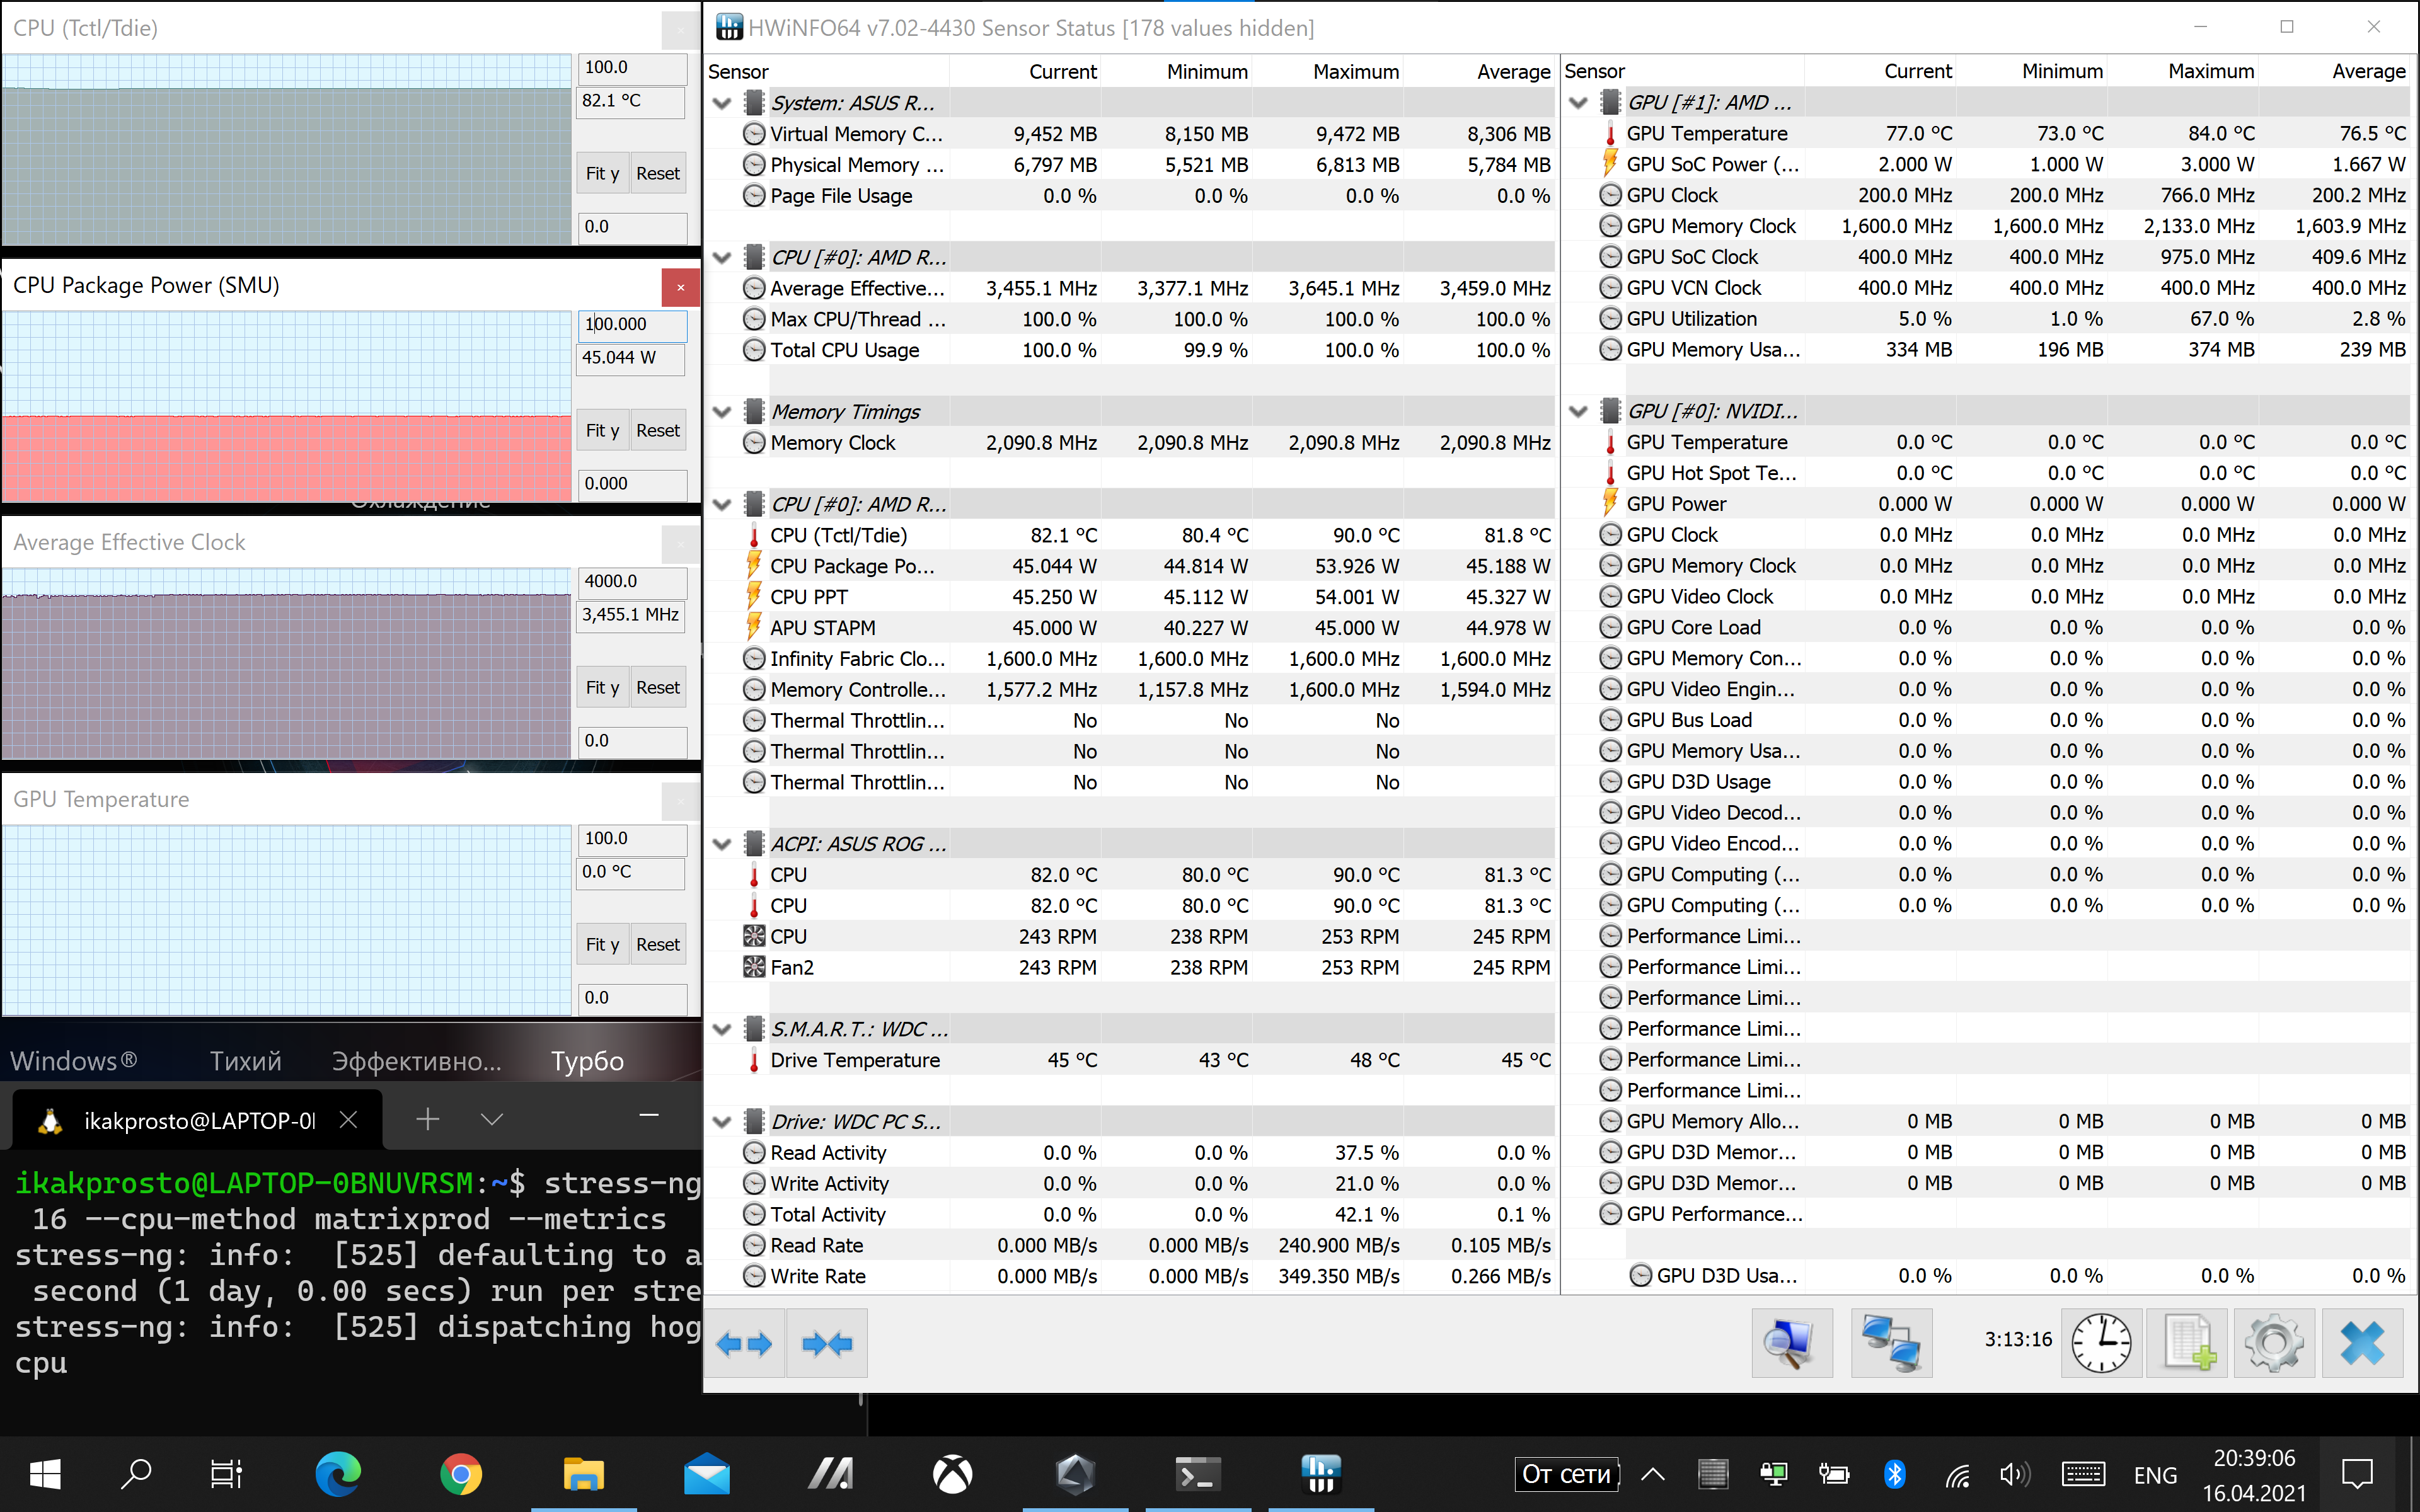
Task: Click От сети power label in tray
Action: pos(1566,1474)
